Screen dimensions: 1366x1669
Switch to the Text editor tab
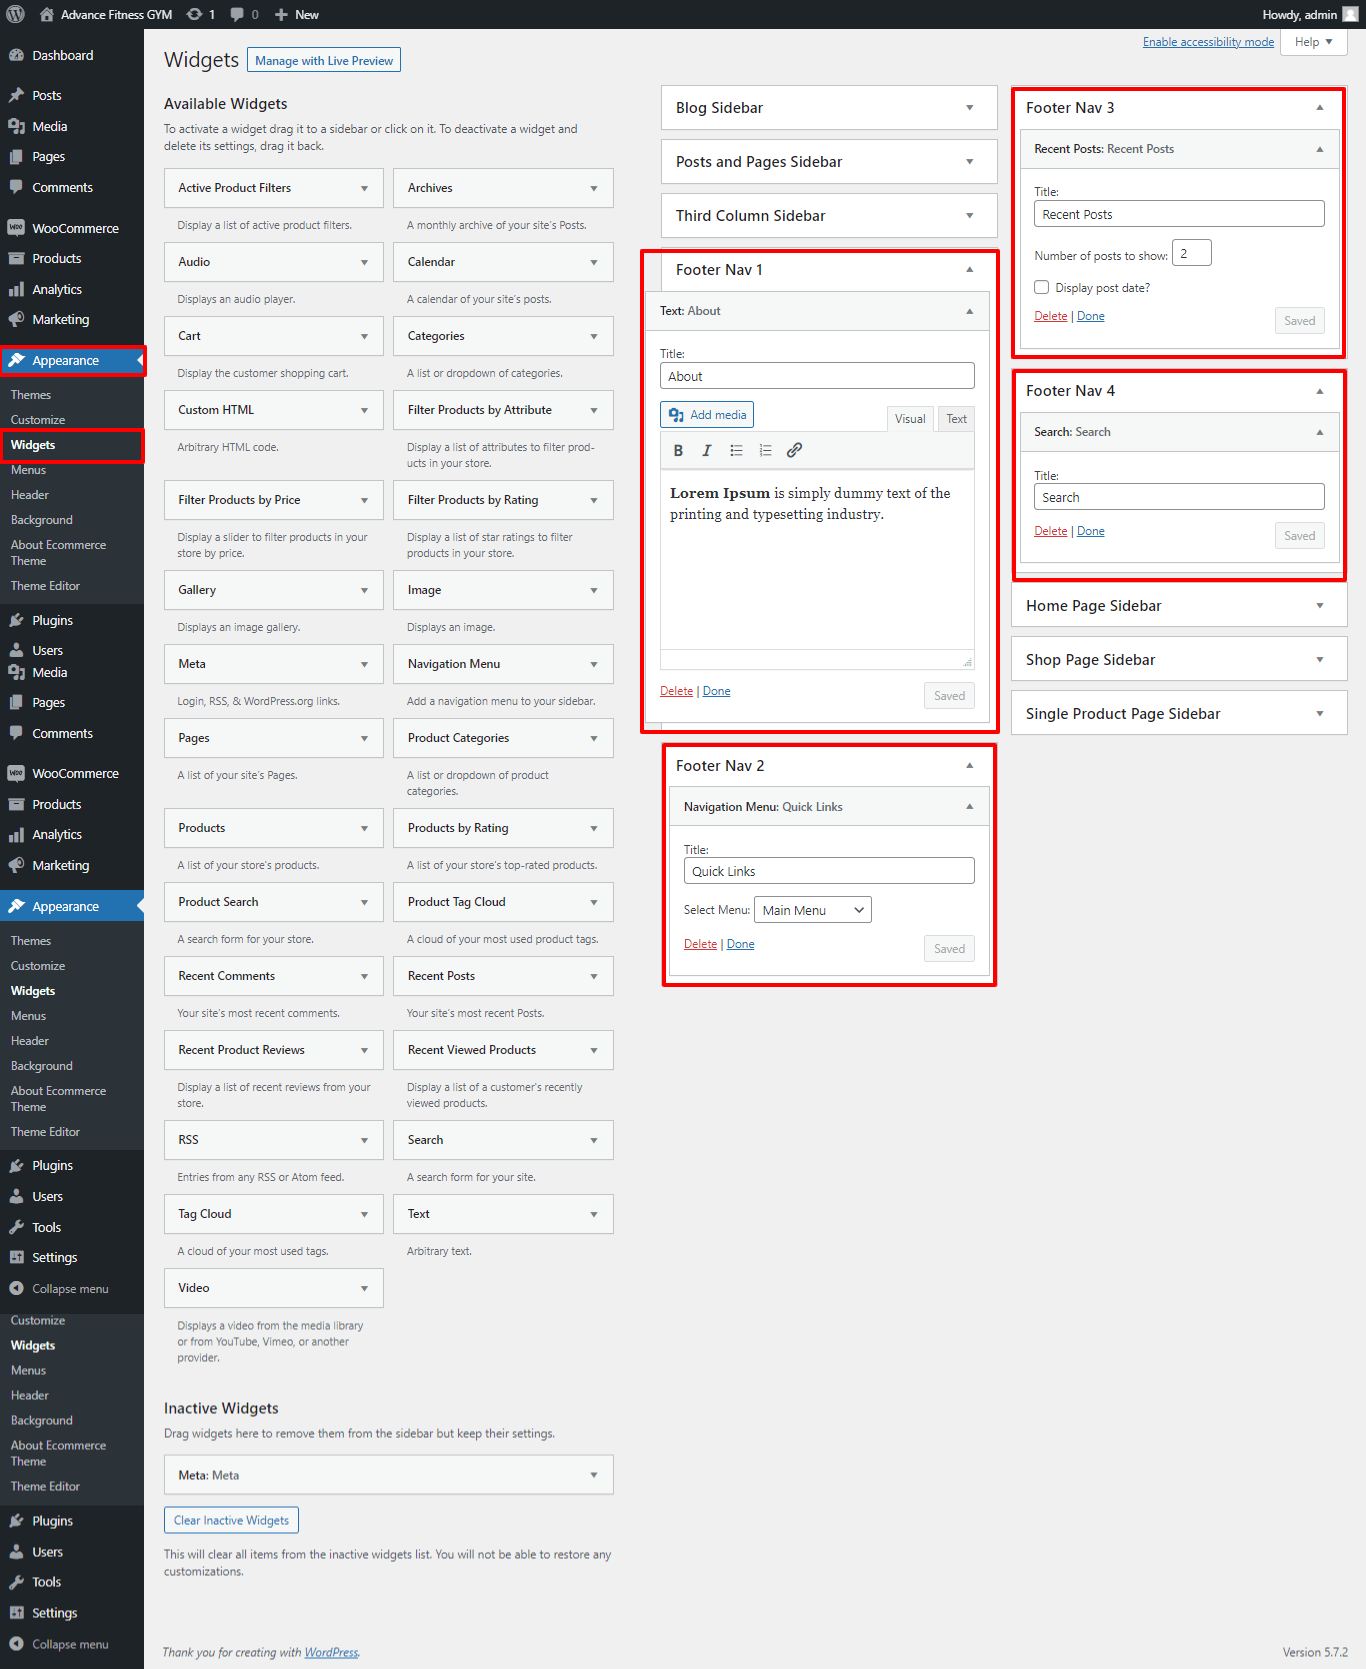tap(956, 419)
